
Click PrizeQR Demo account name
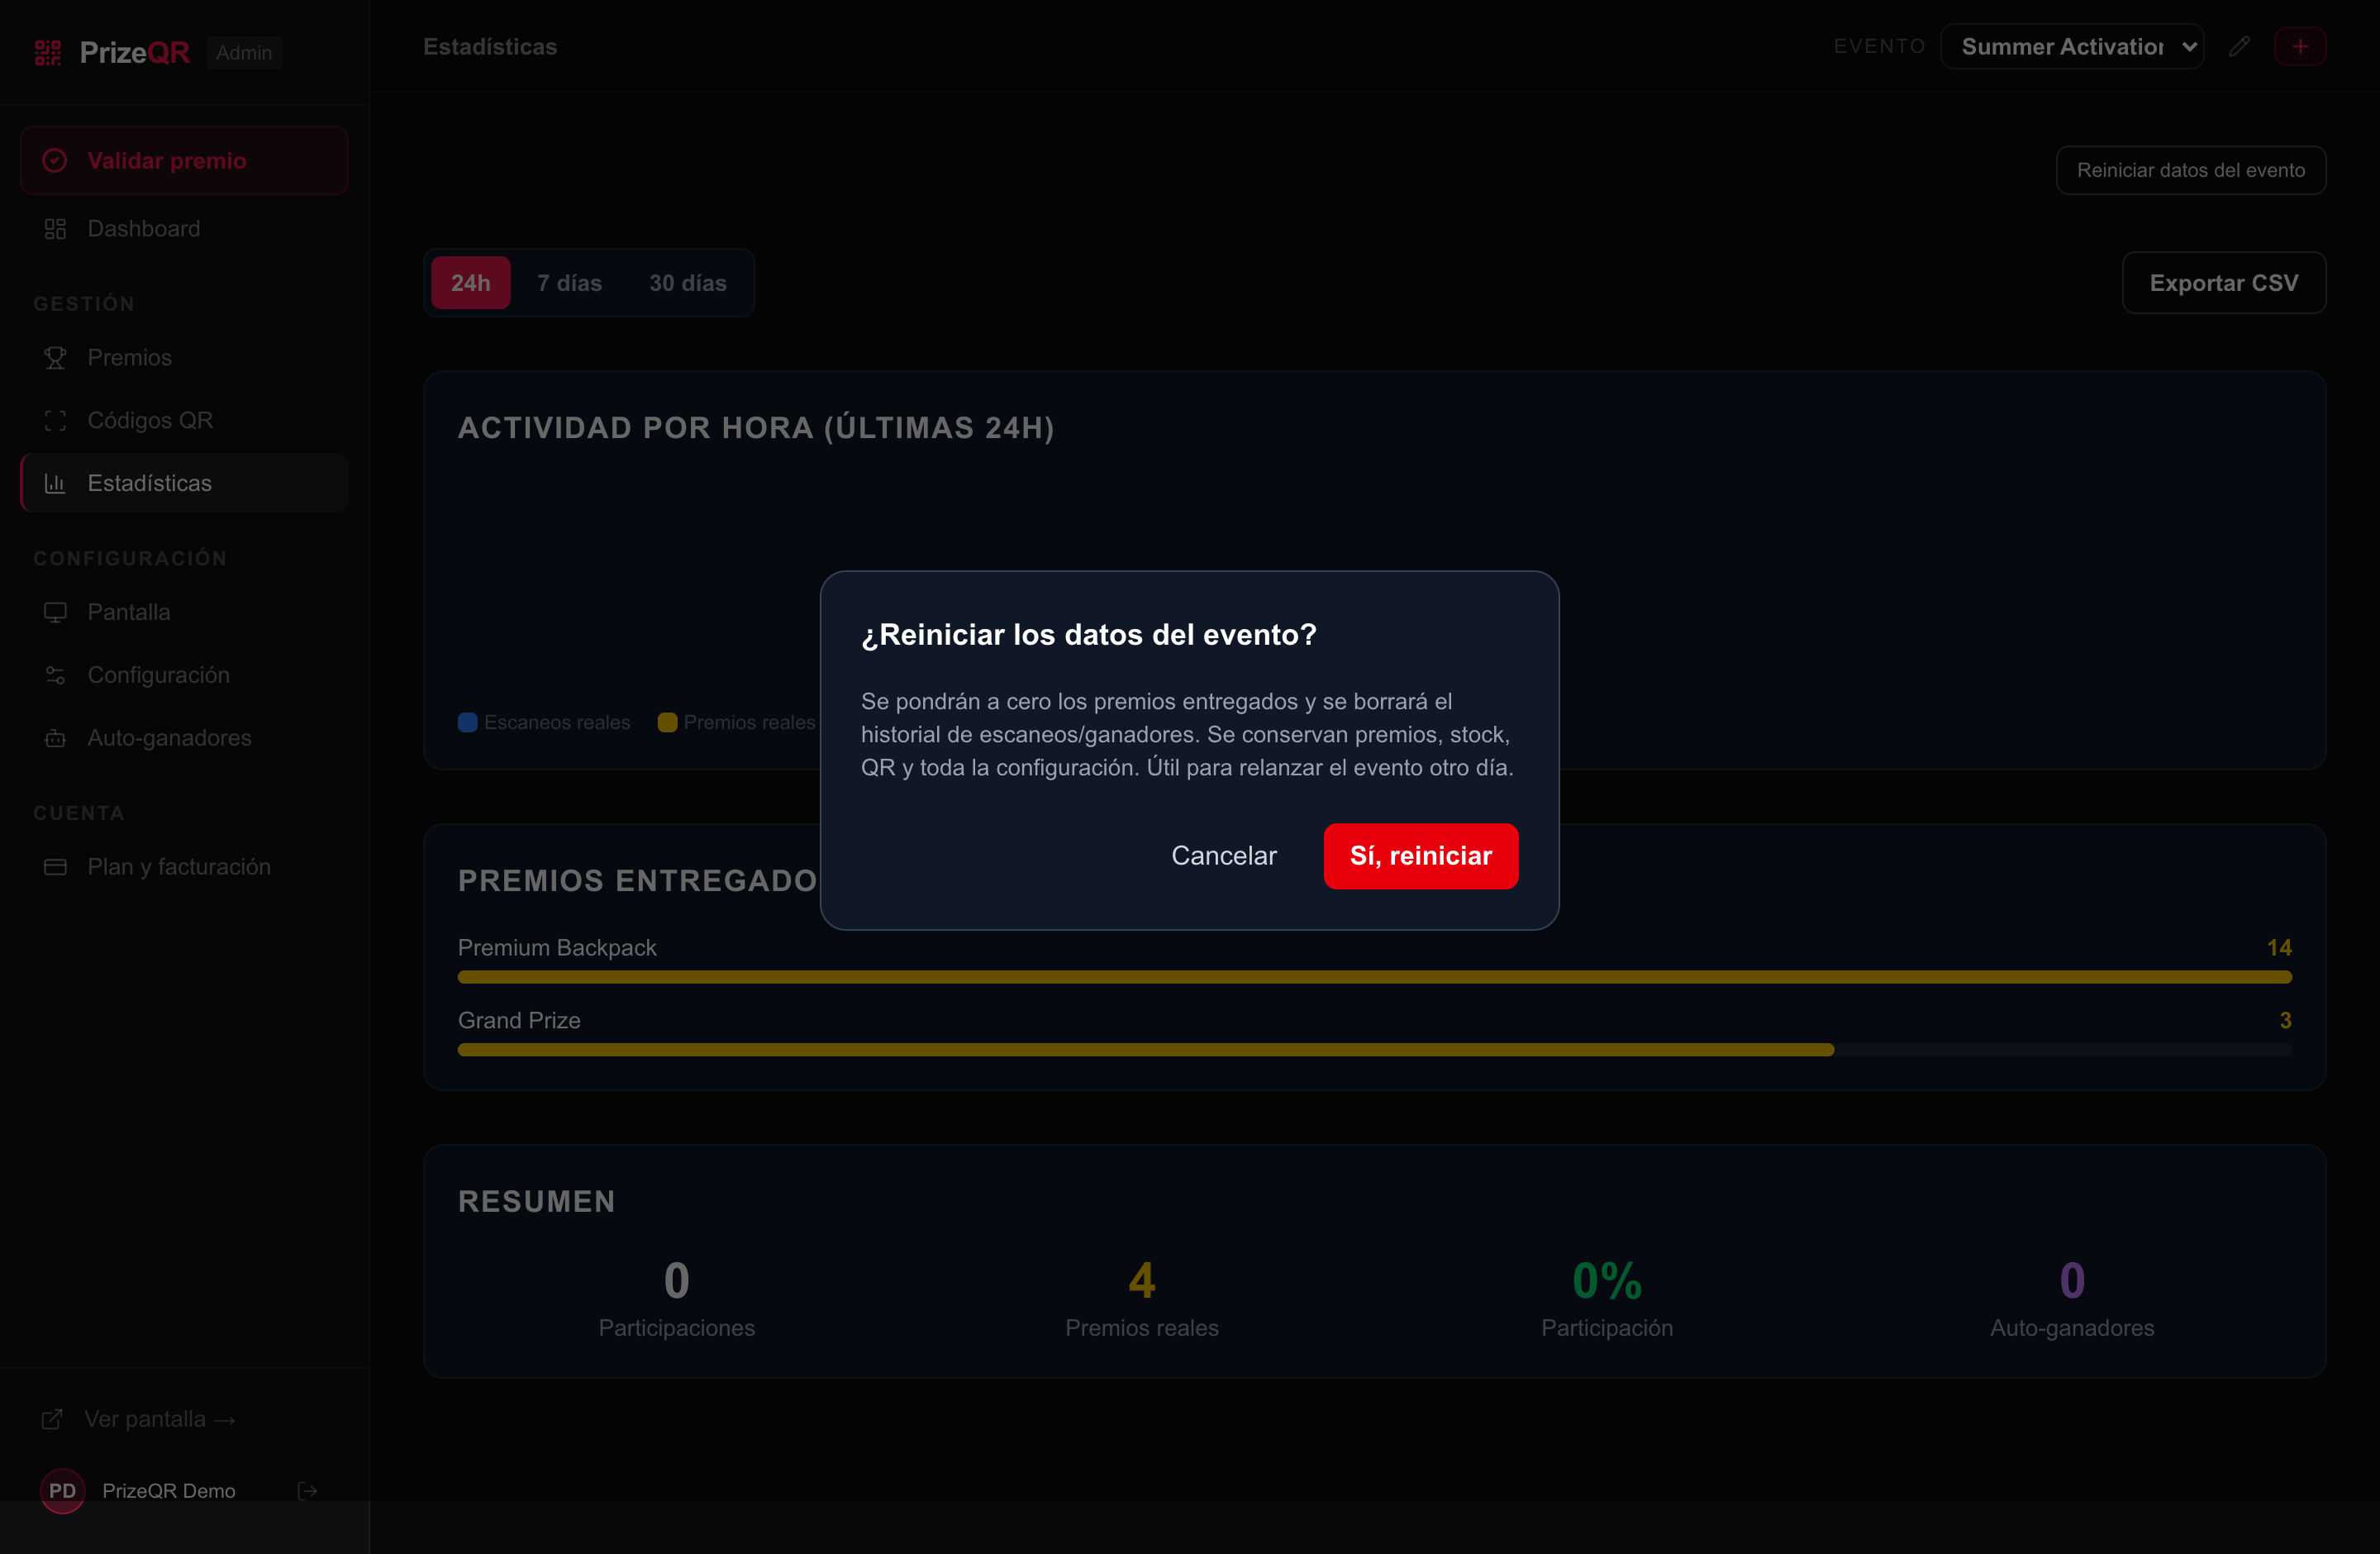(169, 1491)
